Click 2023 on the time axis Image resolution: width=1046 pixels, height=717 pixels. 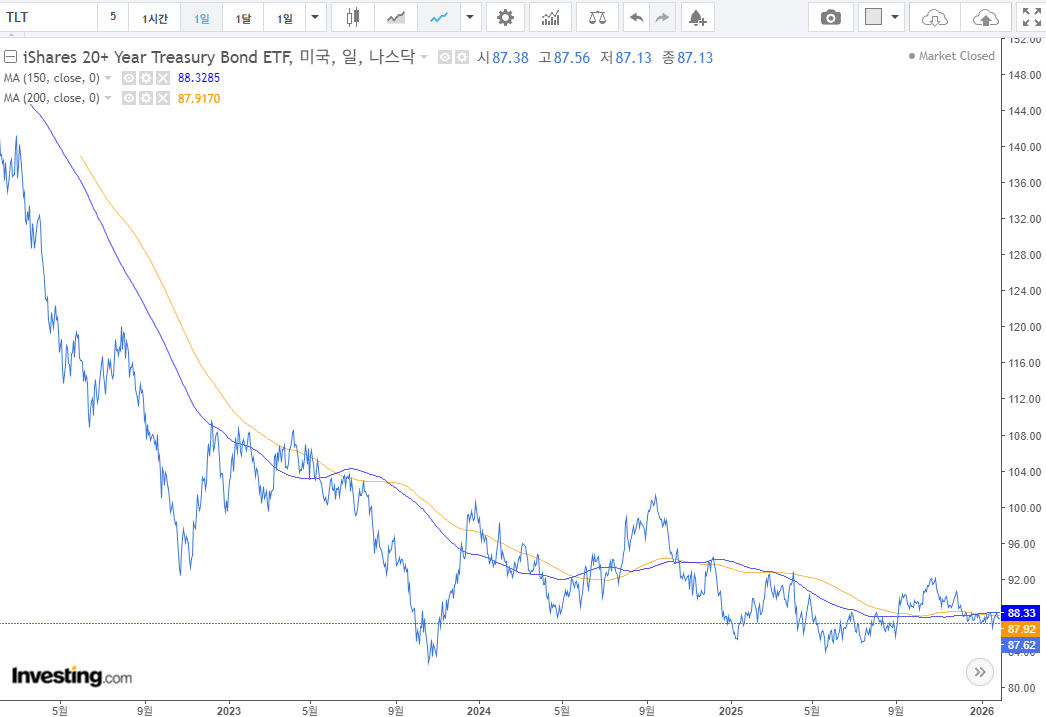229,711
